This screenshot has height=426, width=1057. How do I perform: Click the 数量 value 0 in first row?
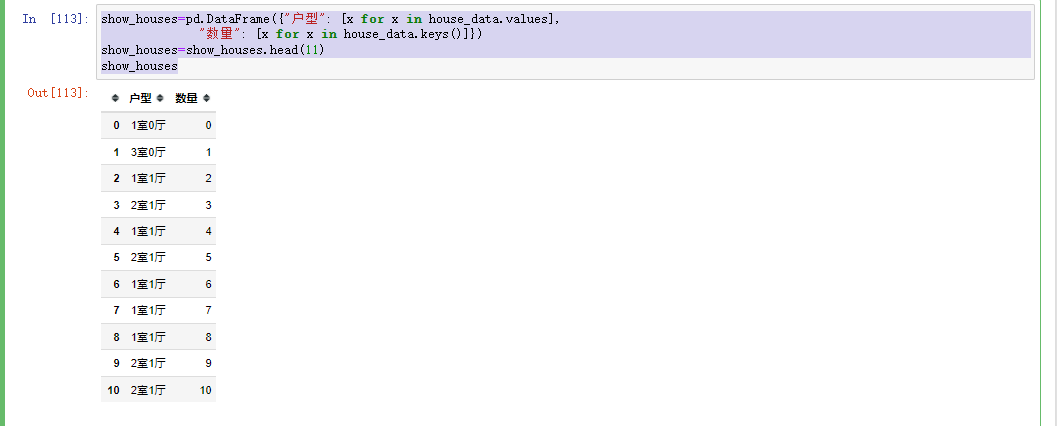coord(208,125)
